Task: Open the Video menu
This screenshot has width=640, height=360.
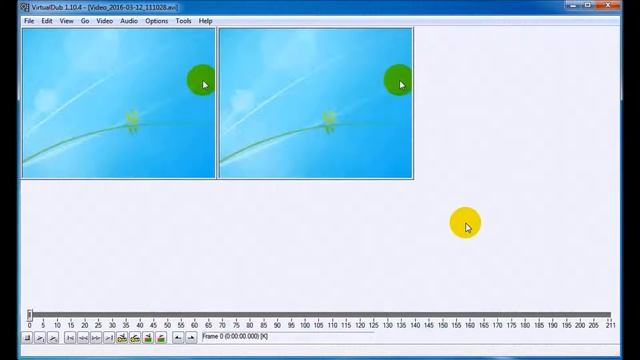Action: point(104,21)
